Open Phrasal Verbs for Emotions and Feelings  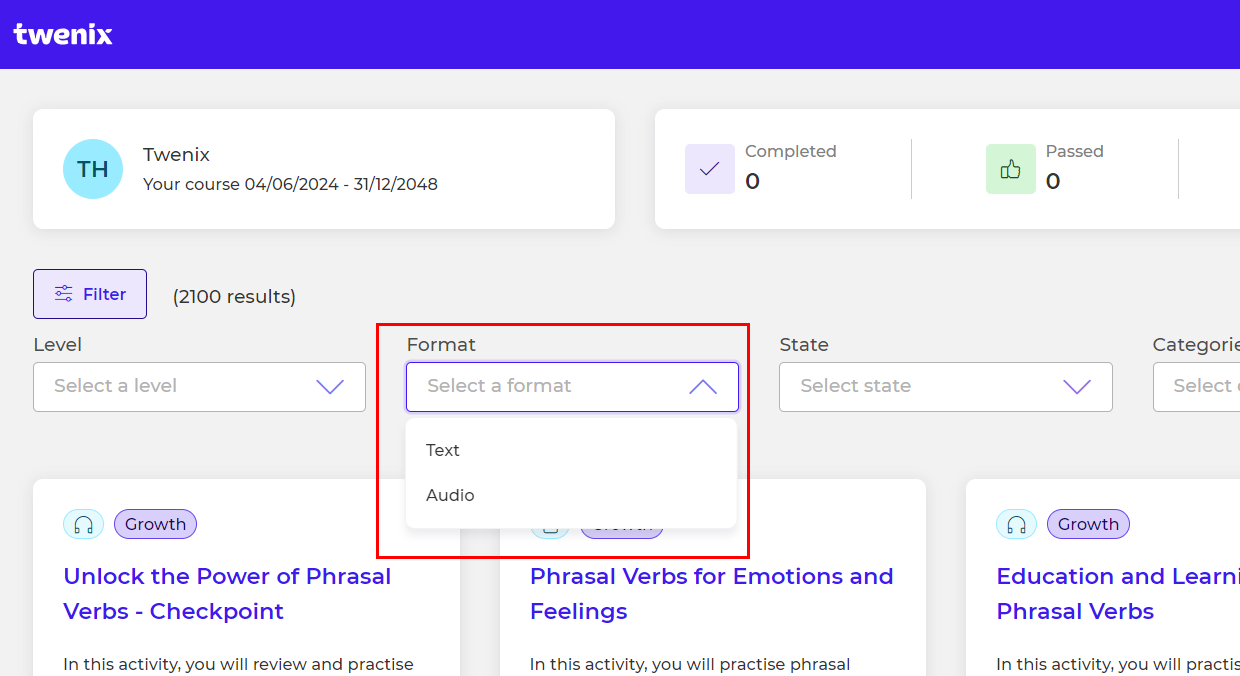[712, 594]
